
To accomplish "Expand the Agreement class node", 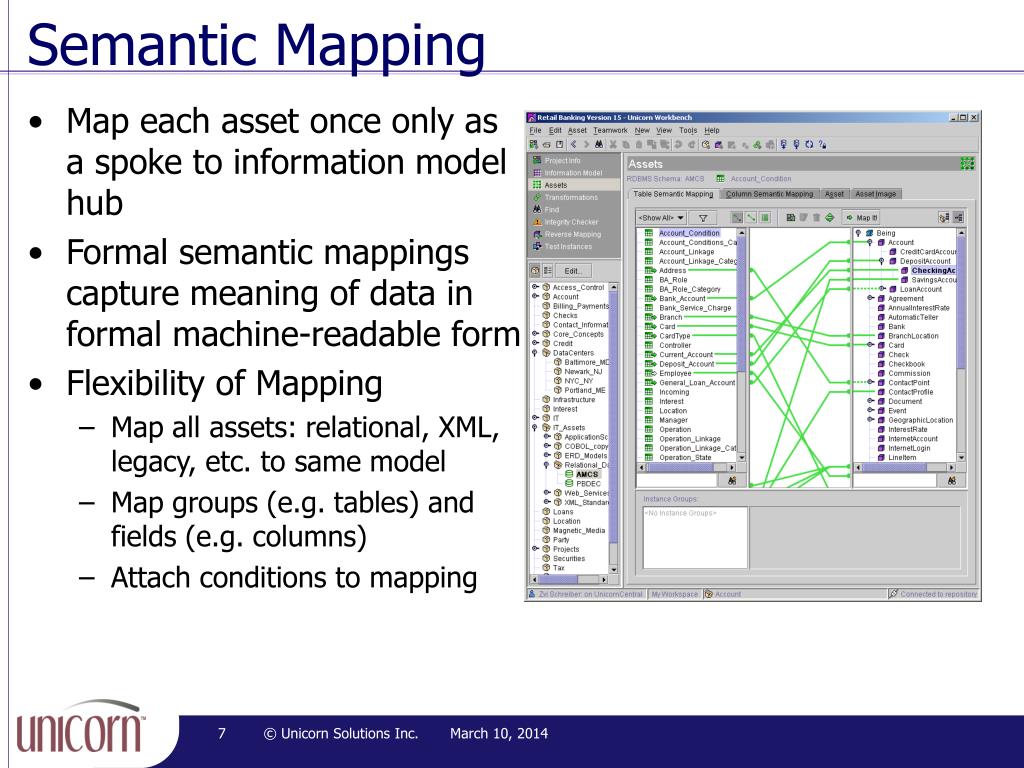I will (871, 298).
